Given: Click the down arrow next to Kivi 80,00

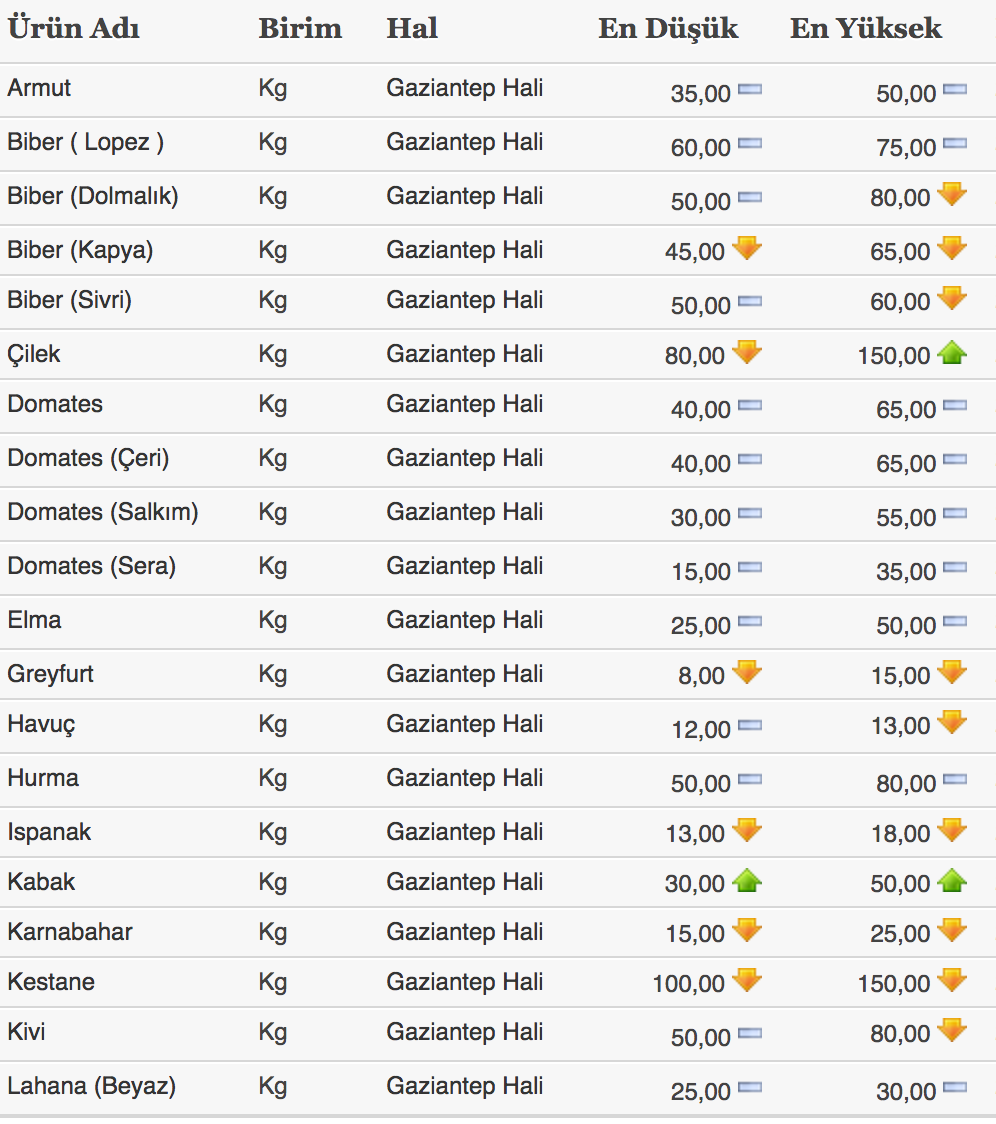Looking at the screenshot, I should point(952,1030).
